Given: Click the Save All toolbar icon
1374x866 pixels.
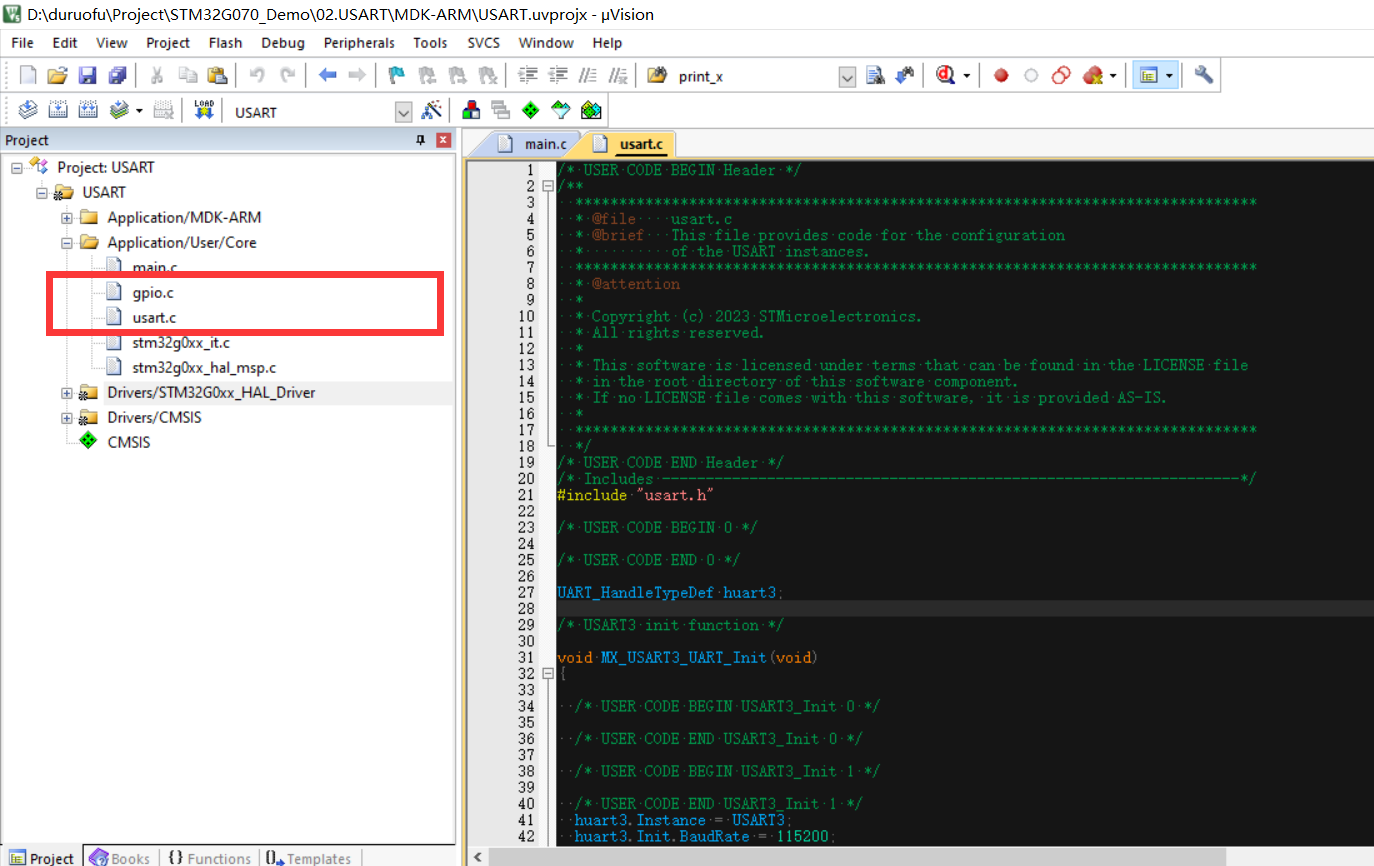Looking at the screenshot, I should point(118,75).
